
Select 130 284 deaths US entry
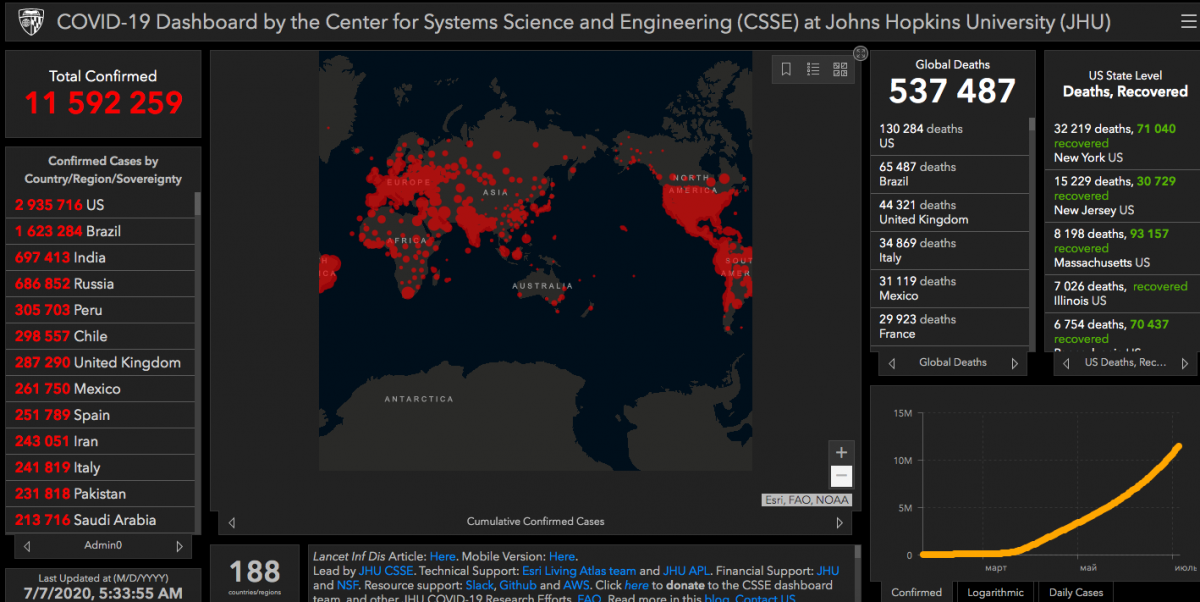950,136
